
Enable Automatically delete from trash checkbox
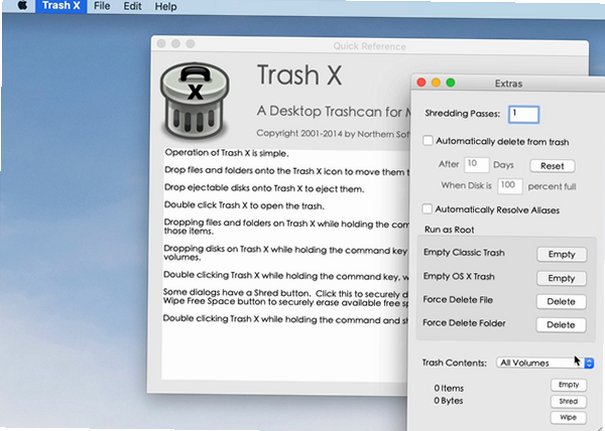[x=428, y=140]
